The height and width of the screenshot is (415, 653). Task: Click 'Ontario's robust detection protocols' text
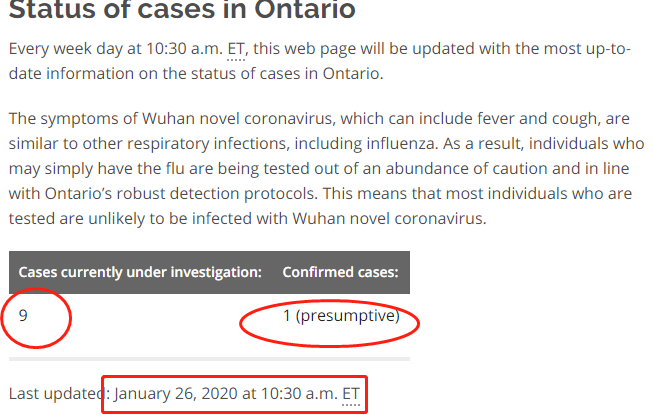click(179, 194)
